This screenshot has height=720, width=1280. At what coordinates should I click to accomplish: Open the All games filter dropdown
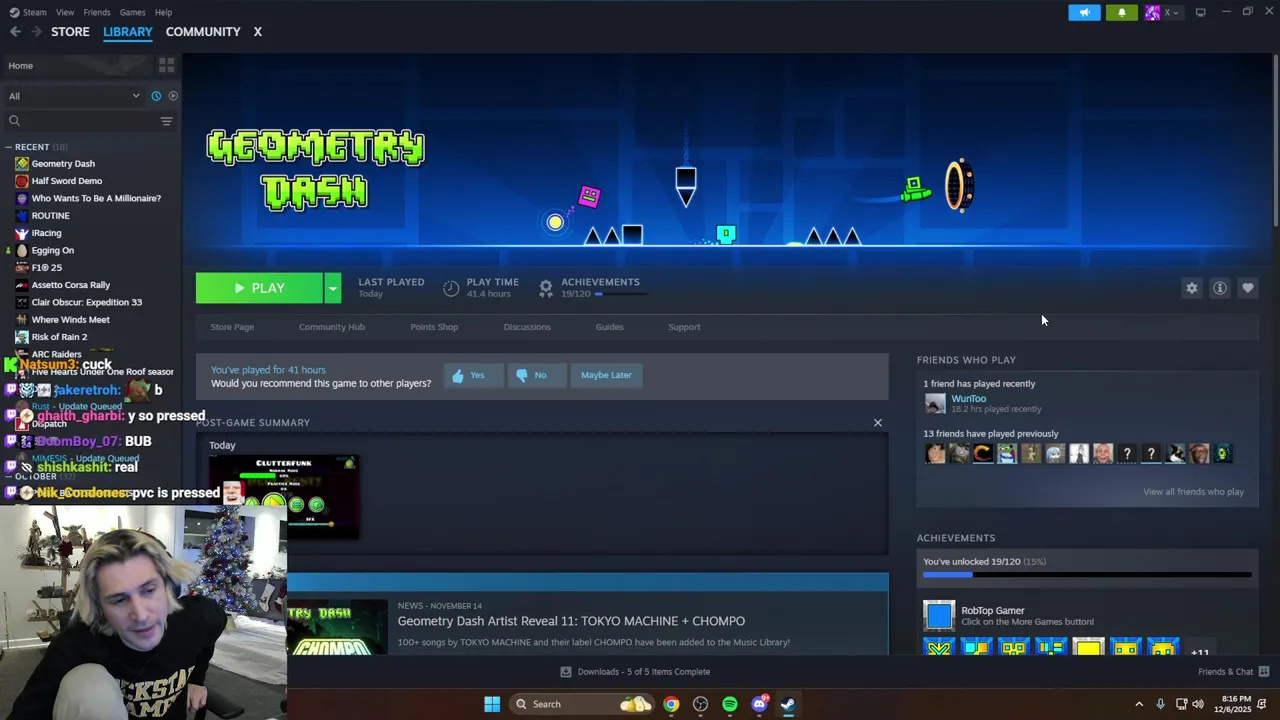pos(74,96)
